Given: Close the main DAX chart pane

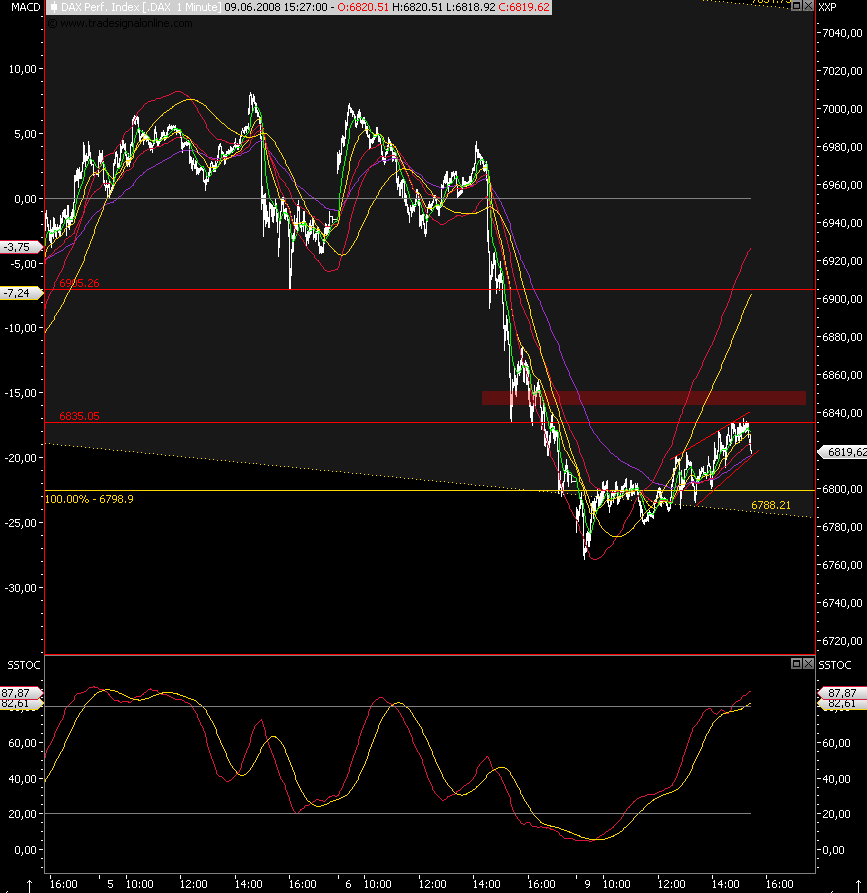Looking at the screenshot, I should (808, 6).
